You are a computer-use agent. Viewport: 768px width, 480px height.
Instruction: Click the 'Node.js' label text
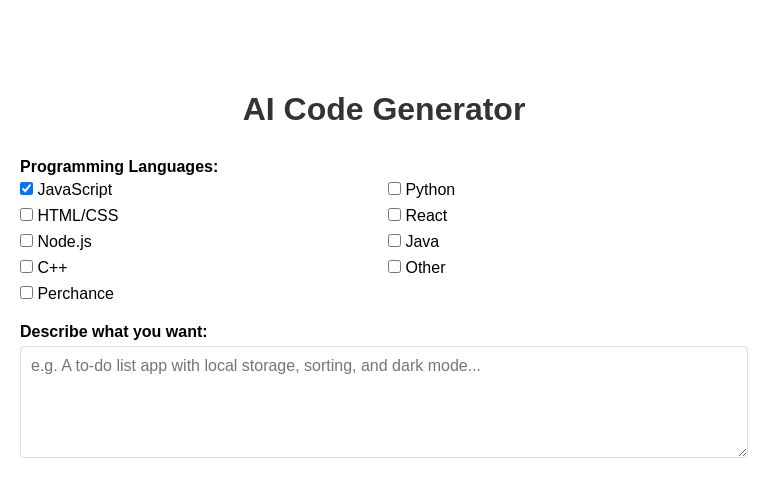(64, 242)
